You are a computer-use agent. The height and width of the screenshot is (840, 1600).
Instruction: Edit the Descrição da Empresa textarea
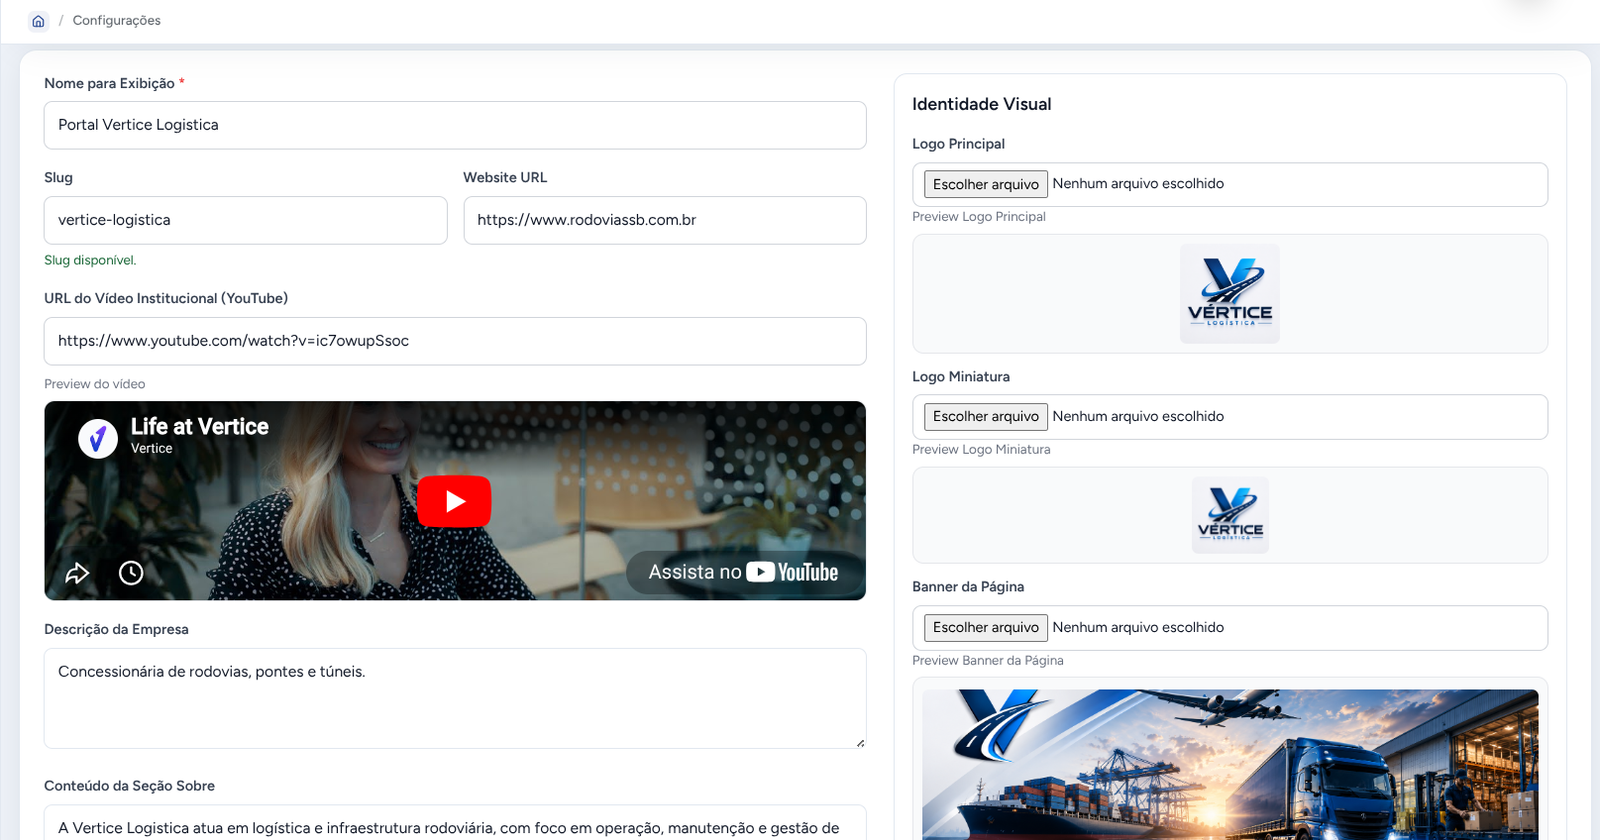coord(455,698)
